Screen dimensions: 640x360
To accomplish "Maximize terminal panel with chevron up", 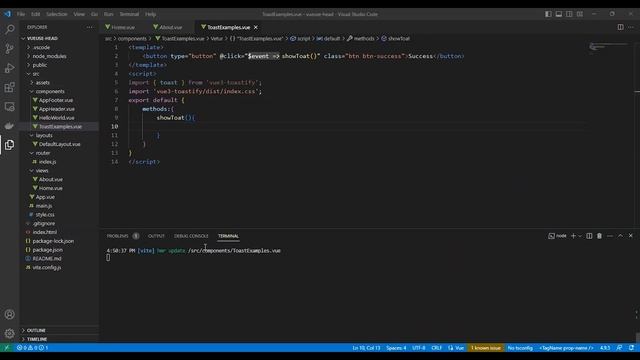I will 620,236.
